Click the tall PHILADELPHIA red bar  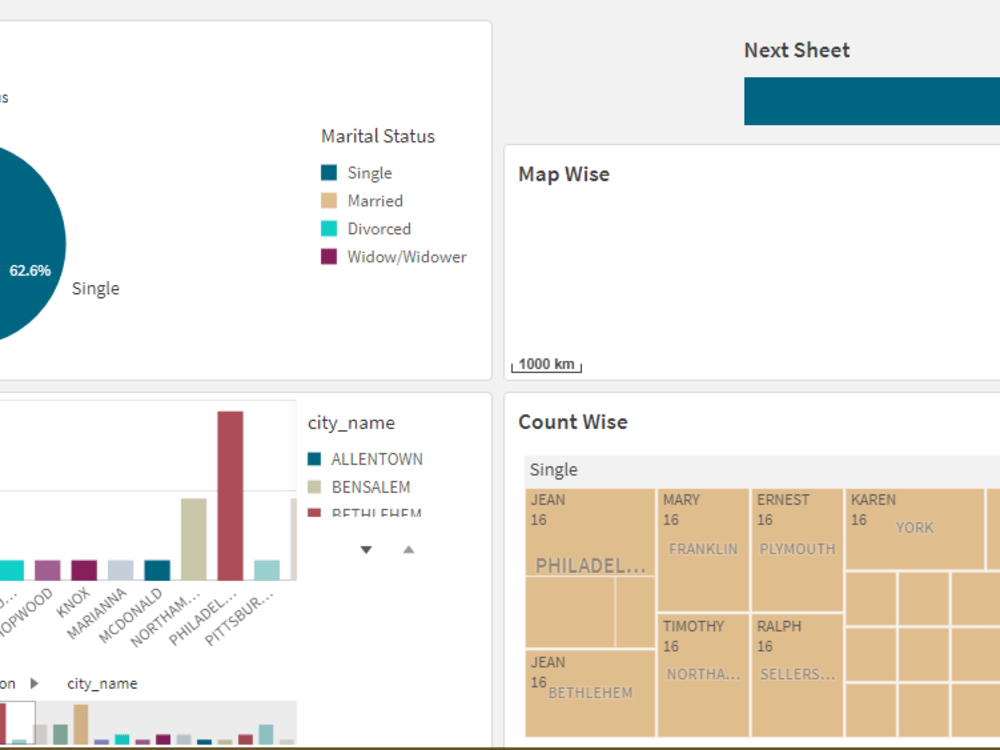click(x=230, y=496)
